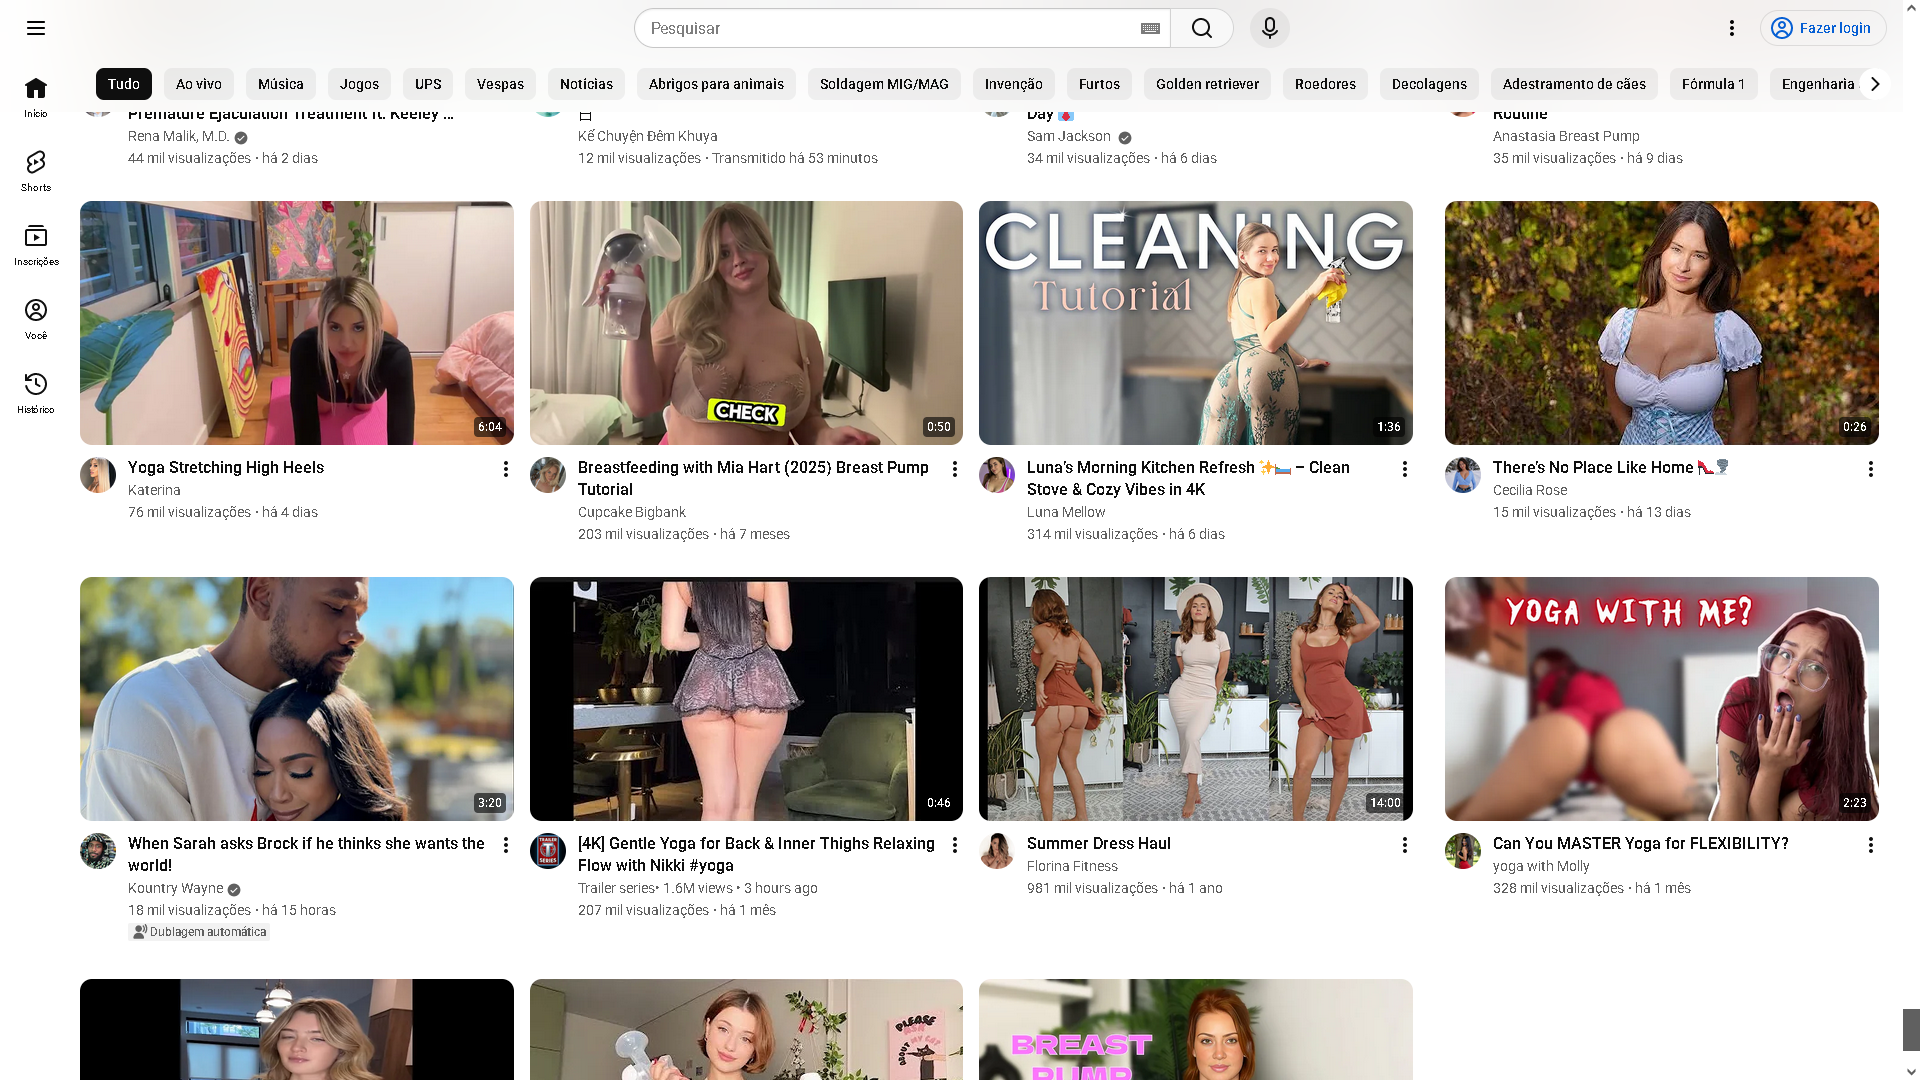Select the Ao vivo filter chip
This screenshot has width=1920, height=1080.
(199, 84)
